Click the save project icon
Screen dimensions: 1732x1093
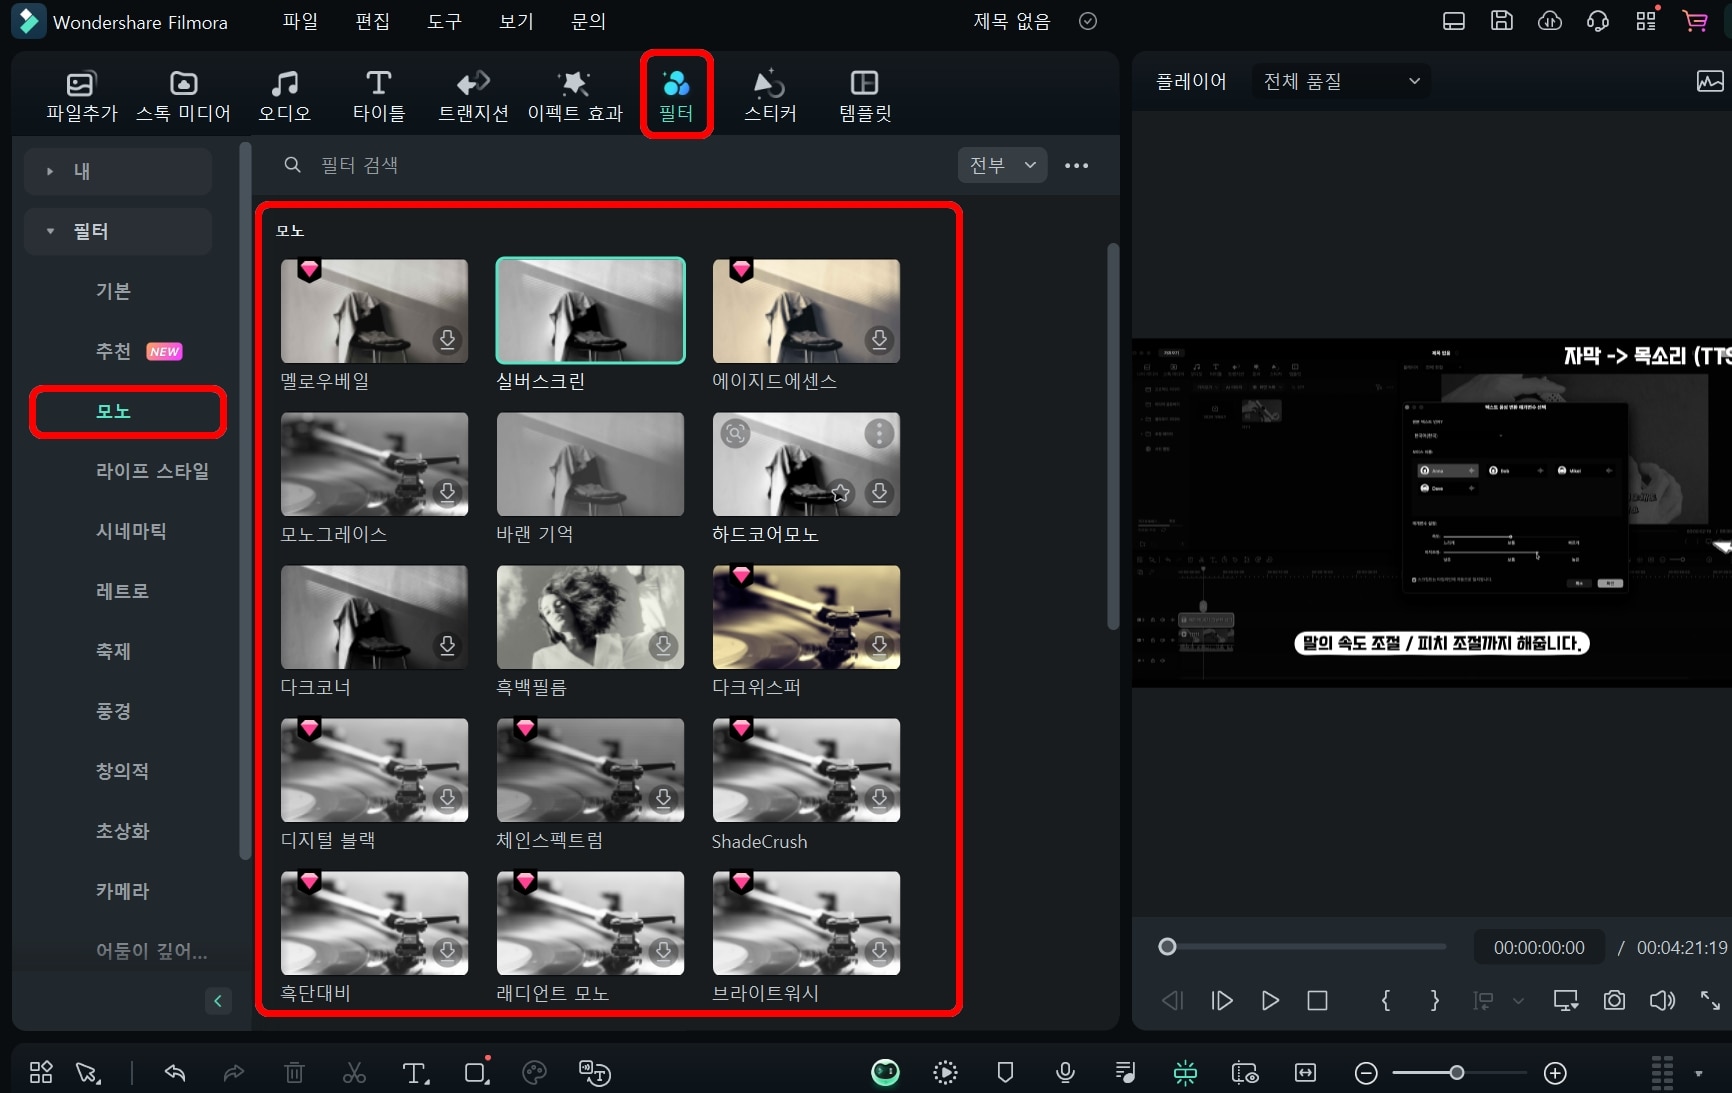tap(1502, 21)
